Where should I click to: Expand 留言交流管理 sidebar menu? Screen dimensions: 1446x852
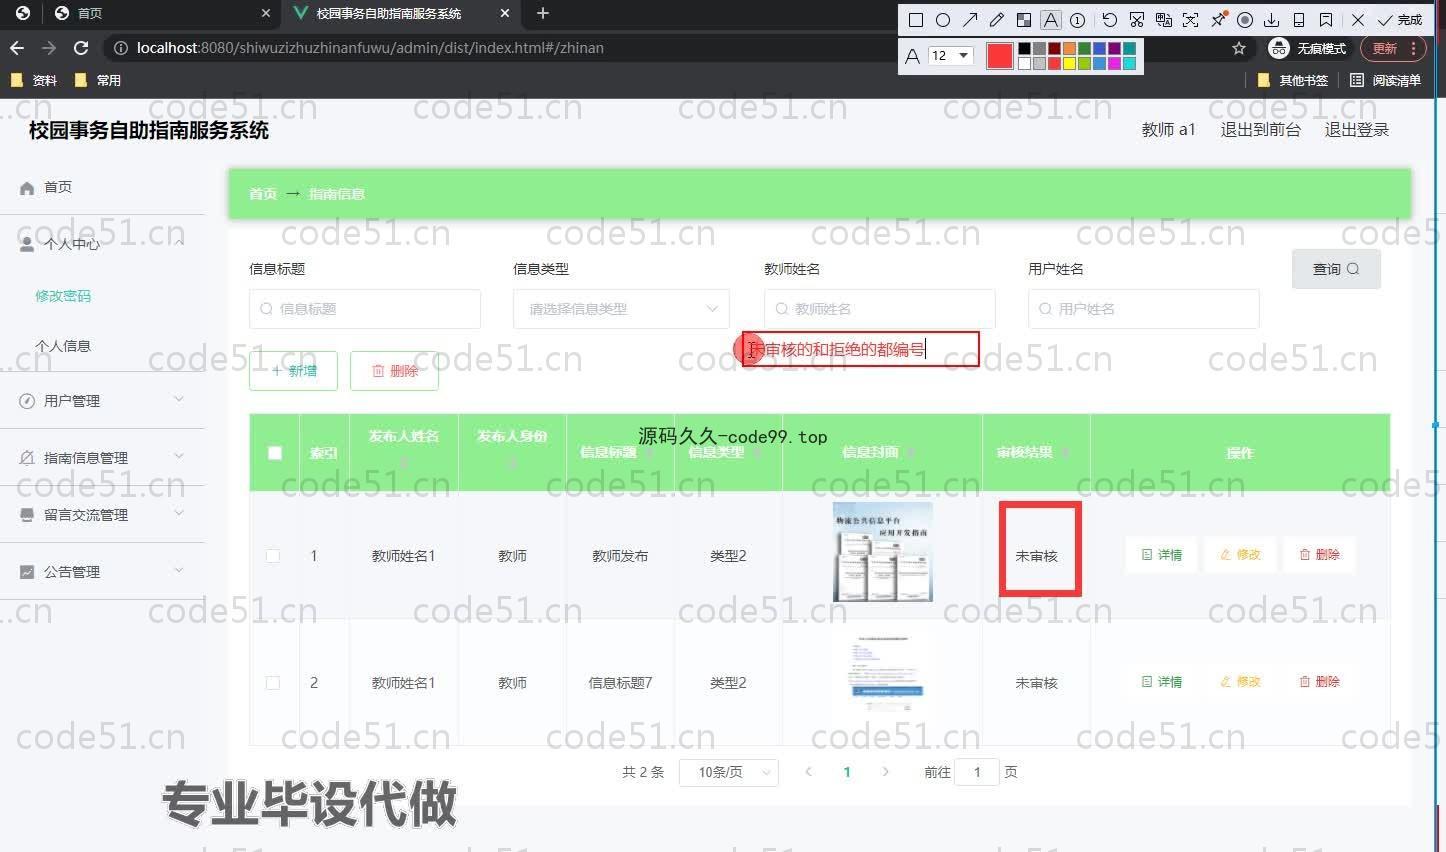point(102,515)
